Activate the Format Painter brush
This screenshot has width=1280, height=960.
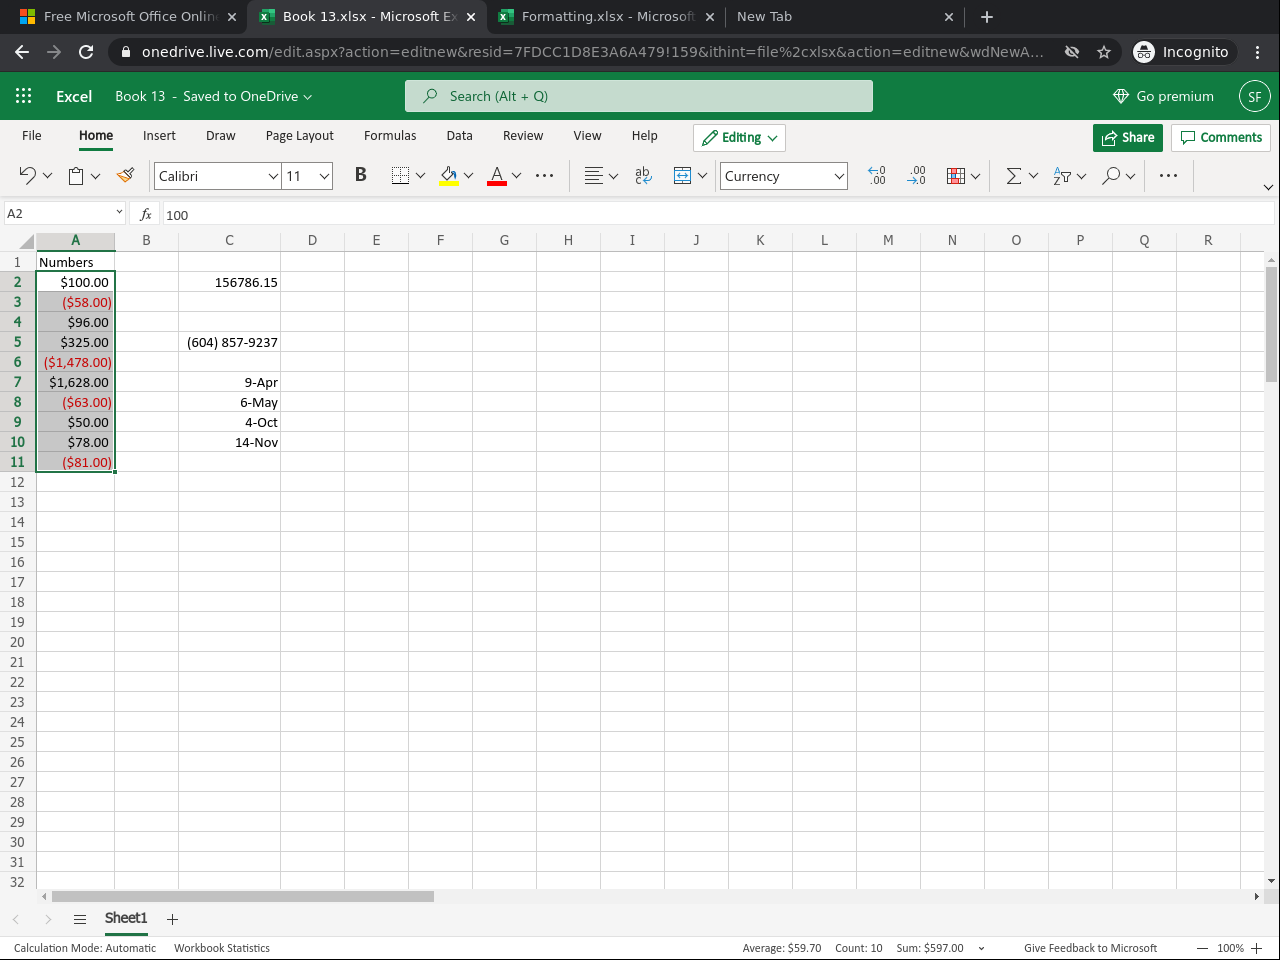125,176
